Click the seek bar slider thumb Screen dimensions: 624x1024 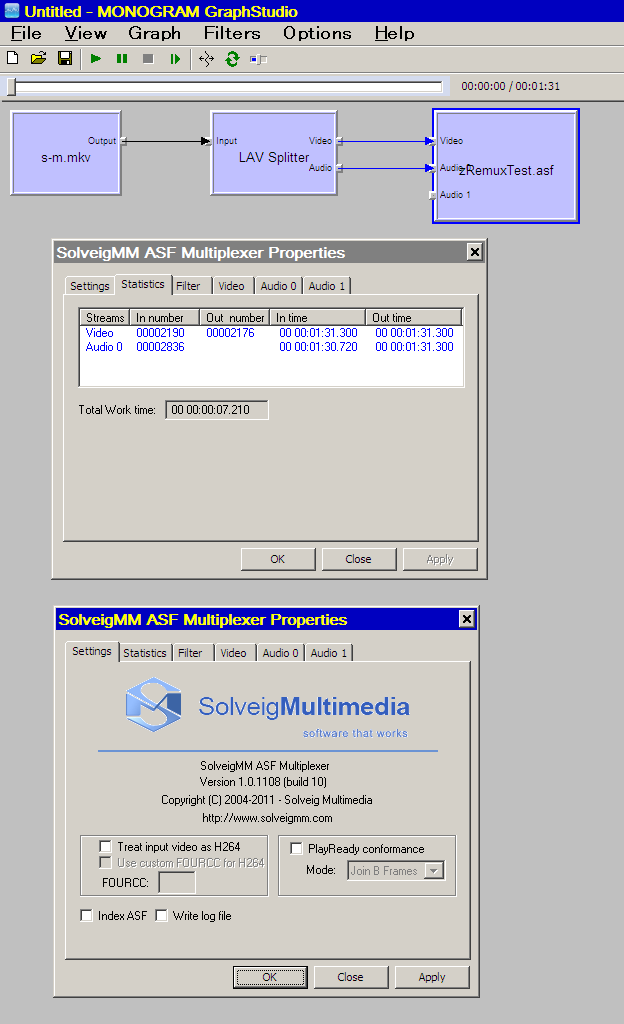[x=11, y=87]
